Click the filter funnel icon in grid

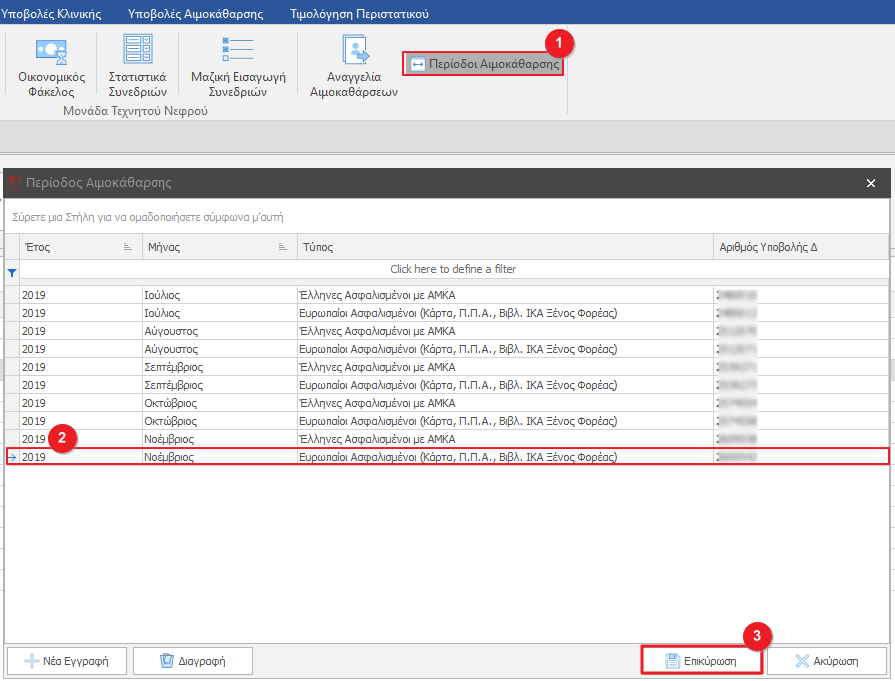click(x=12, y=272)
